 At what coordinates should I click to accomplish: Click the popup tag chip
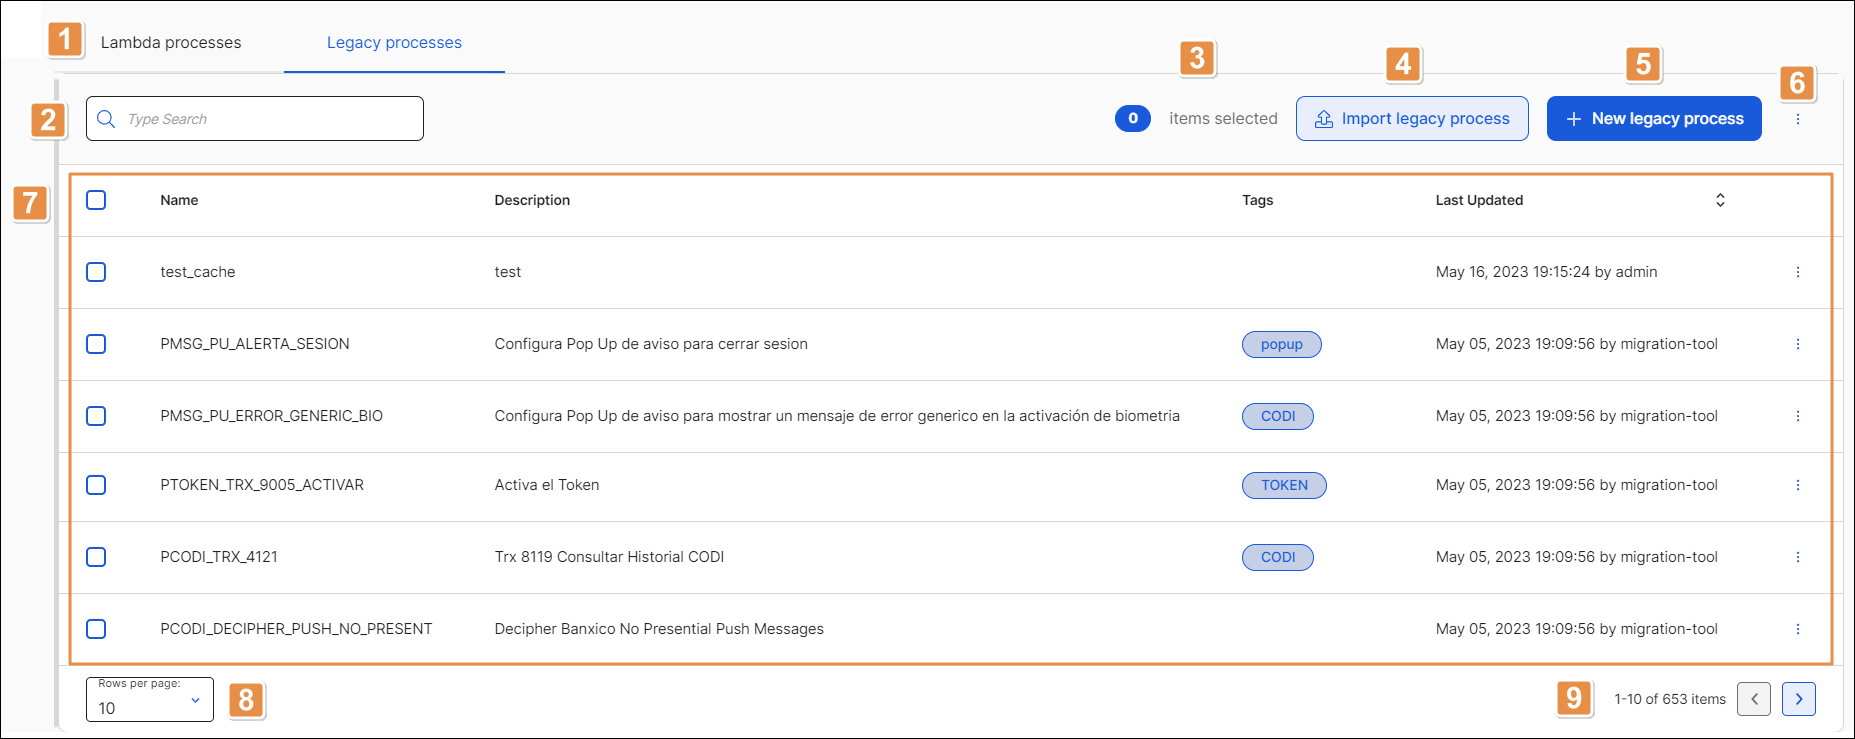pyautogui.click(x=1281, y=344)
